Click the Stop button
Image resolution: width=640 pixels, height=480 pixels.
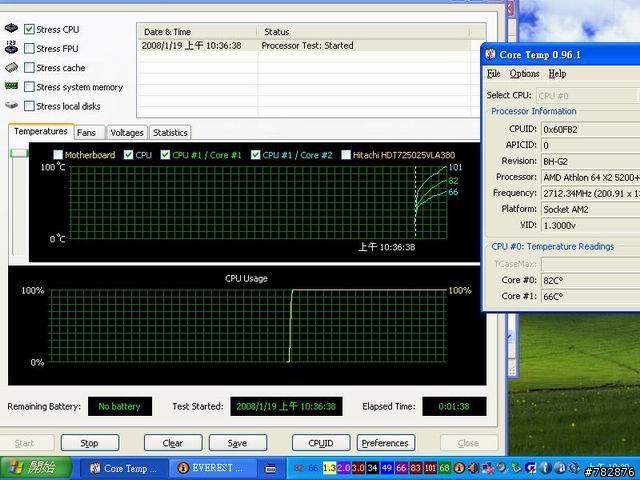[90, 443]
